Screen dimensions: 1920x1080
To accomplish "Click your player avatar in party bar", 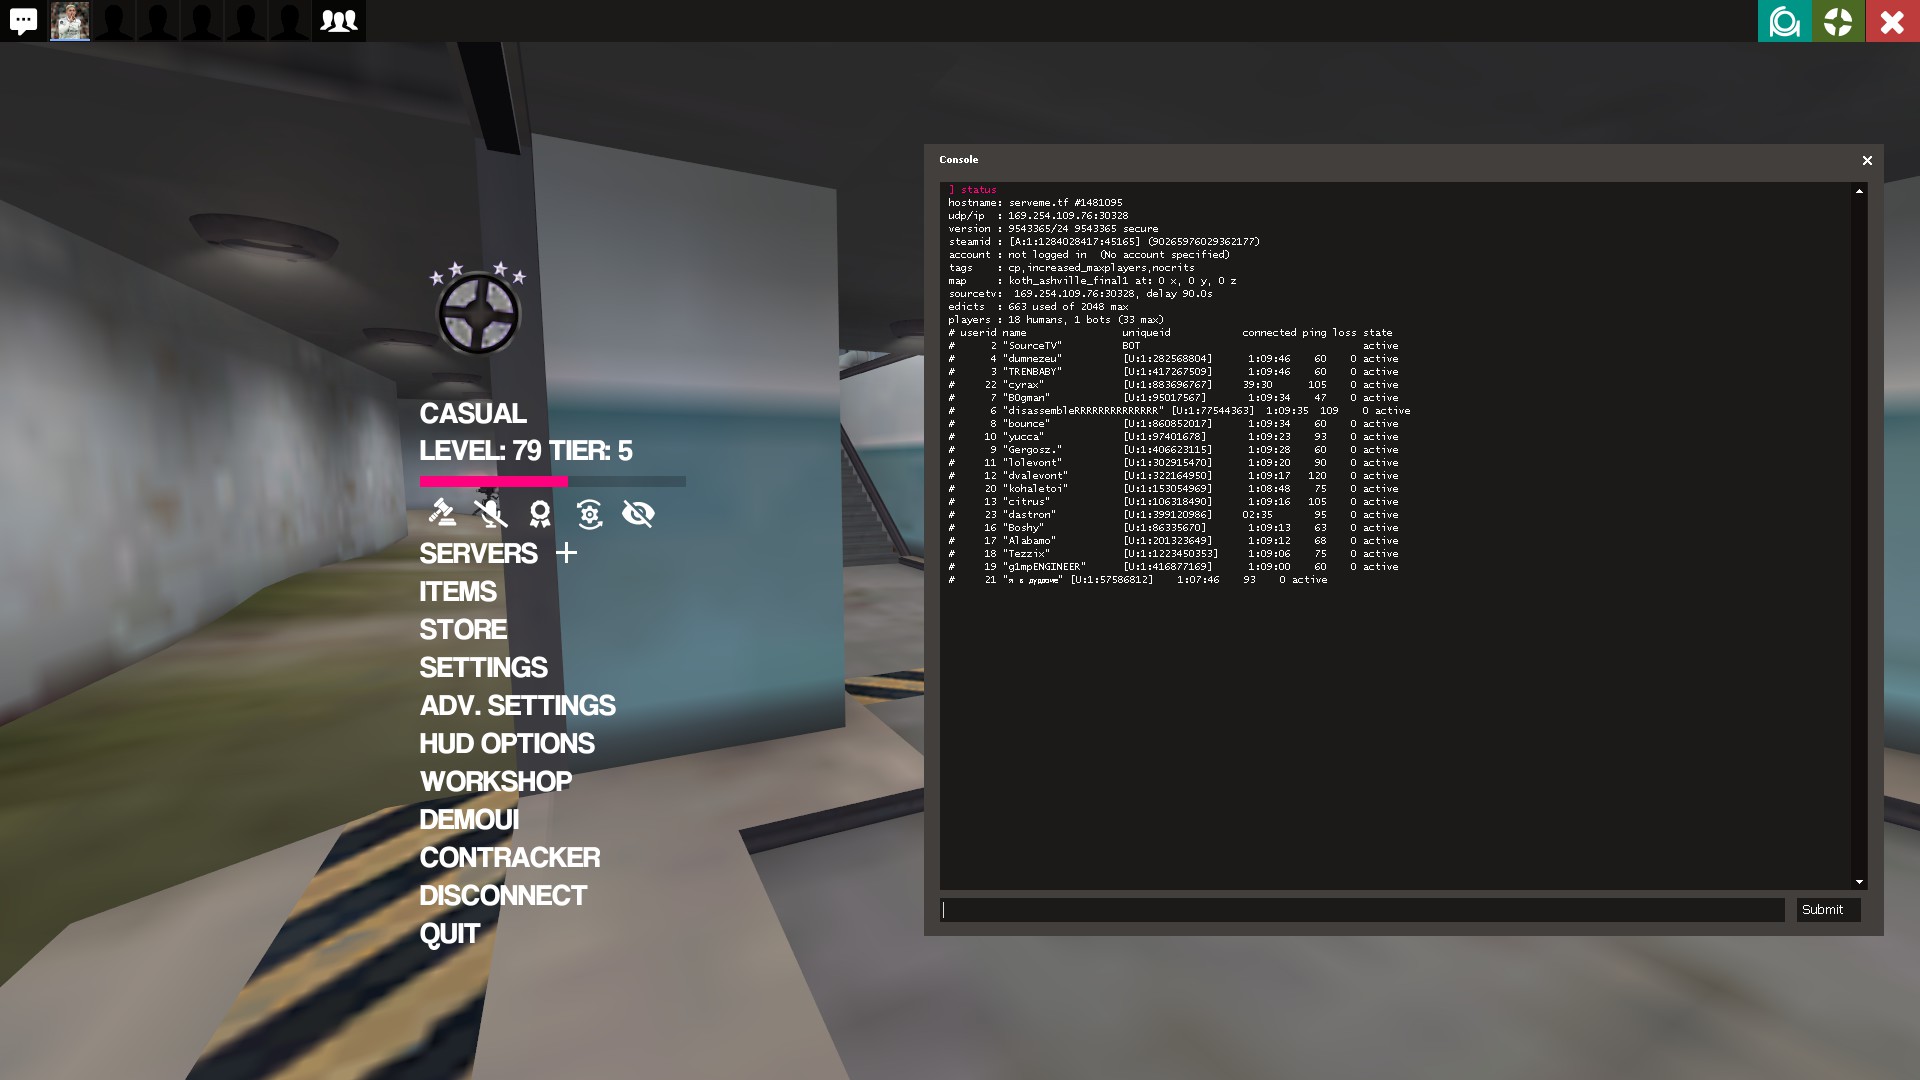I will (70, 21).
